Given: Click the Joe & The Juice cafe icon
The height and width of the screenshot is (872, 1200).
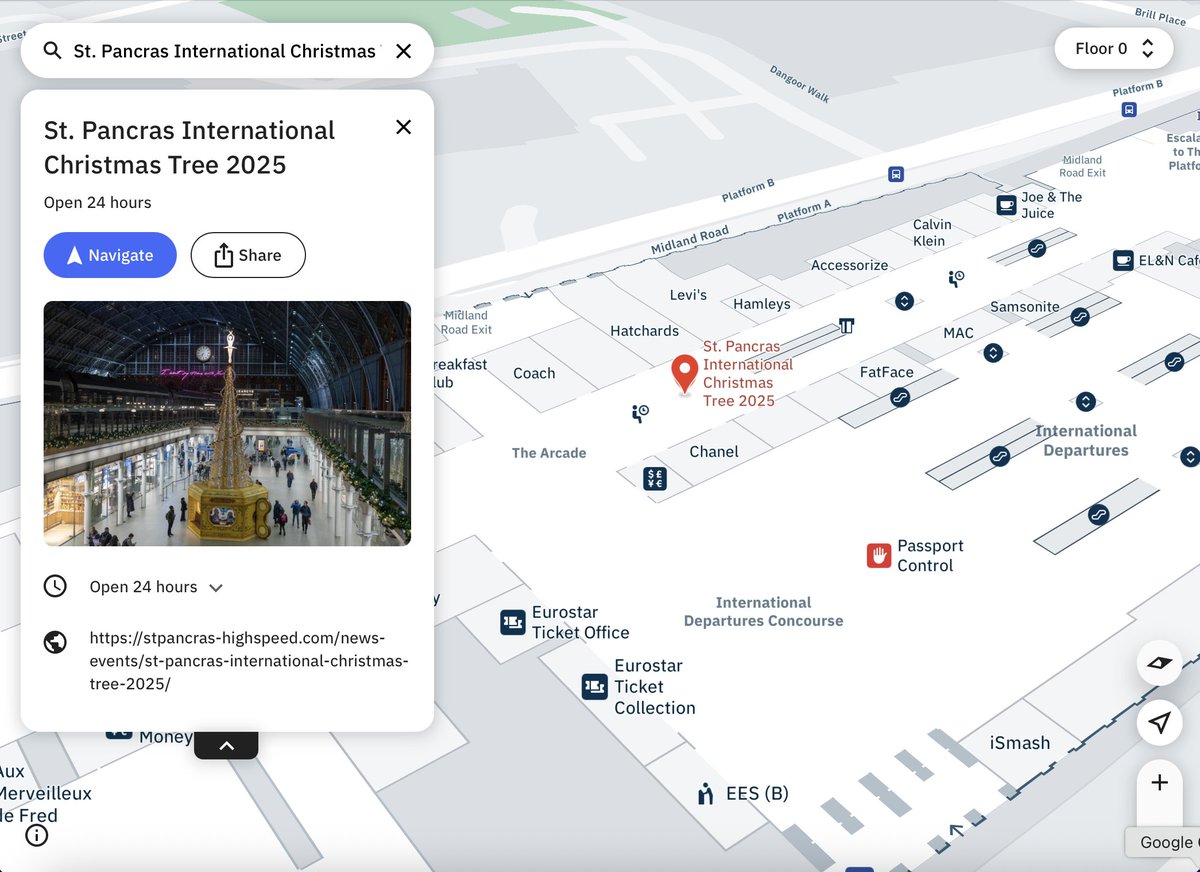Looking at the screenshot, I should point(1006,205).
